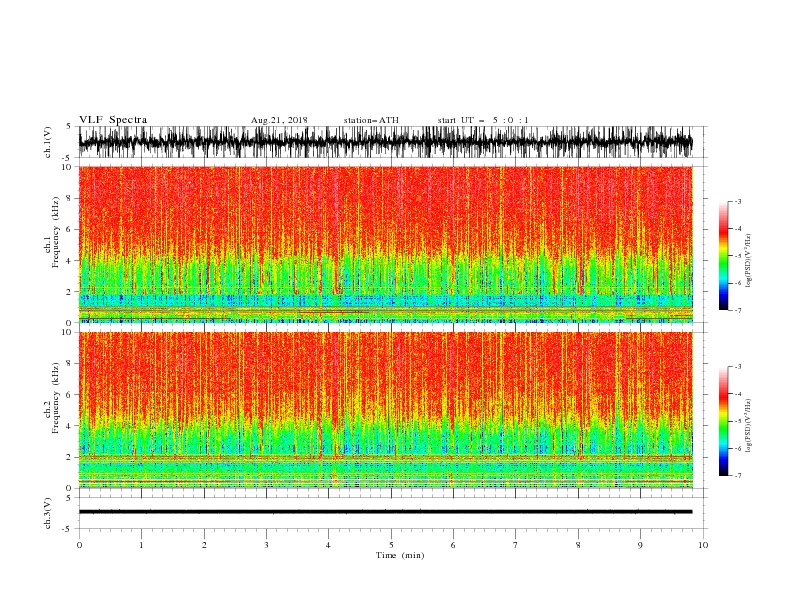Image resolution: width=792 pixels, height=612 pixels.
Task: Click the "VLF Spectra" plot title
Action: [x=113, y=120]
